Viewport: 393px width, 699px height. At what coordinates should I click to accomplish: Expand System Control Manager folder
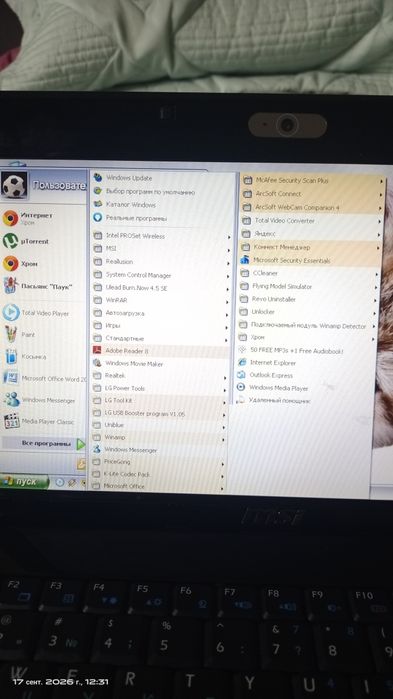click(x=161, y=275)
